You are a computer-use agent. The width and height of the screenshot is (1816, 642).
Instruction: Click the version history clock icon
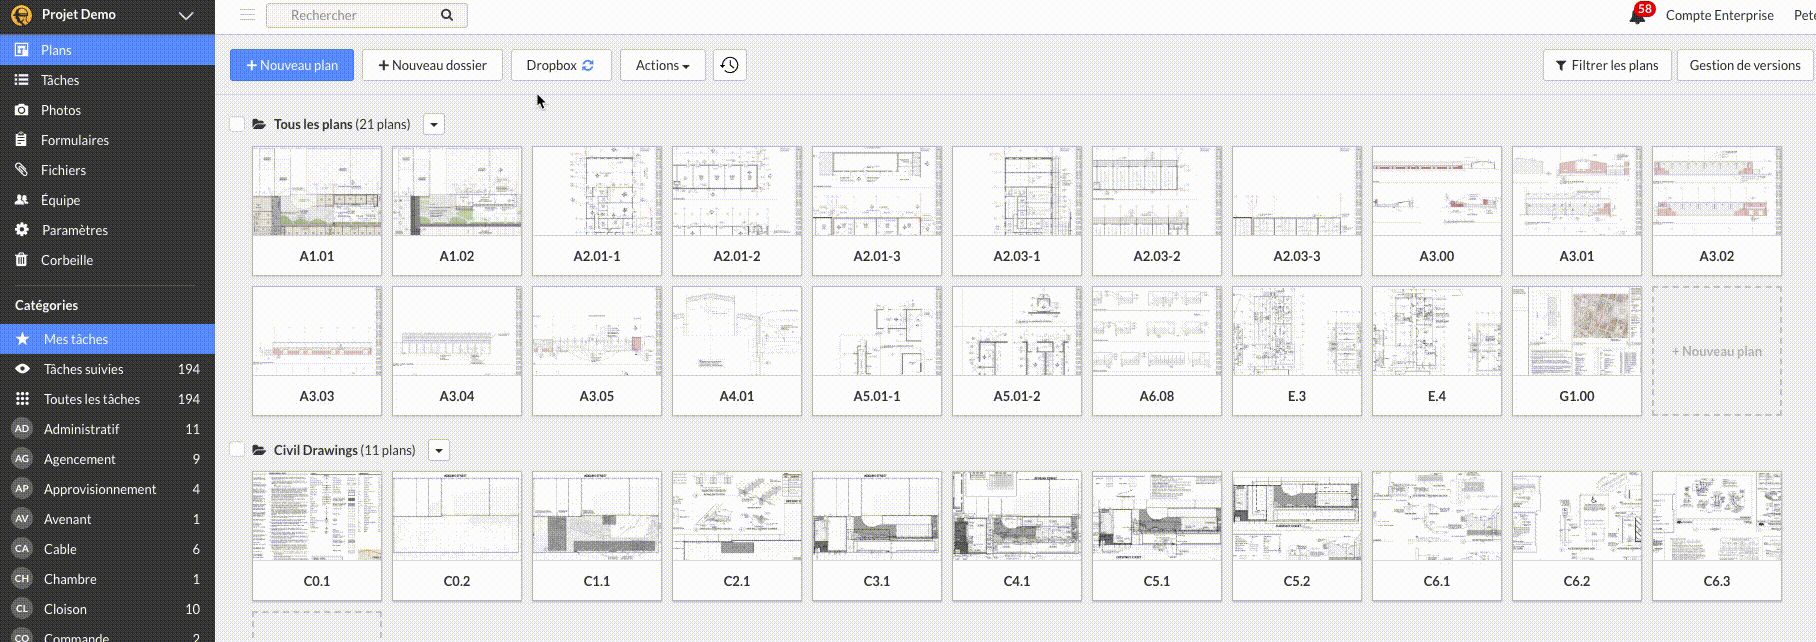729,65
